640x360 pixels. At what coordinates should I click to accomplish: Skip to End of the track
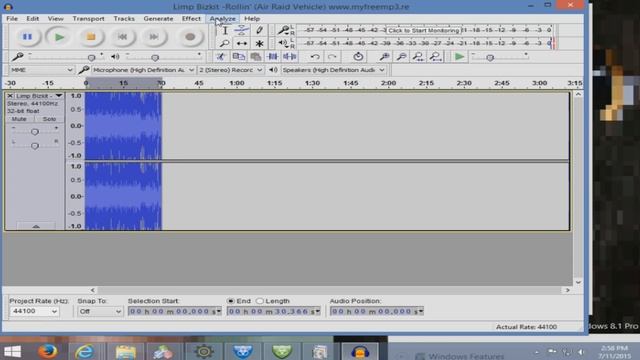point(154,37)
